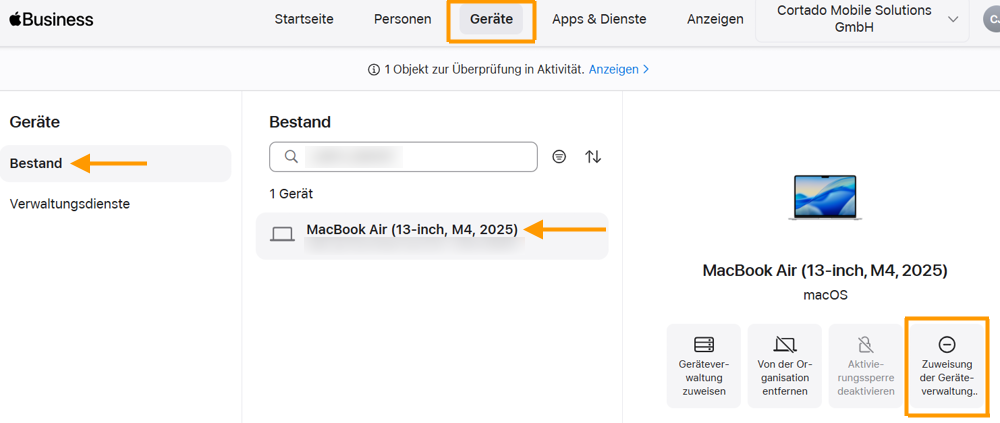This screenshot has height=423, width=1000.
Task: Open the Personen tab
Action: pyautogui.click(x=402, y=19)
